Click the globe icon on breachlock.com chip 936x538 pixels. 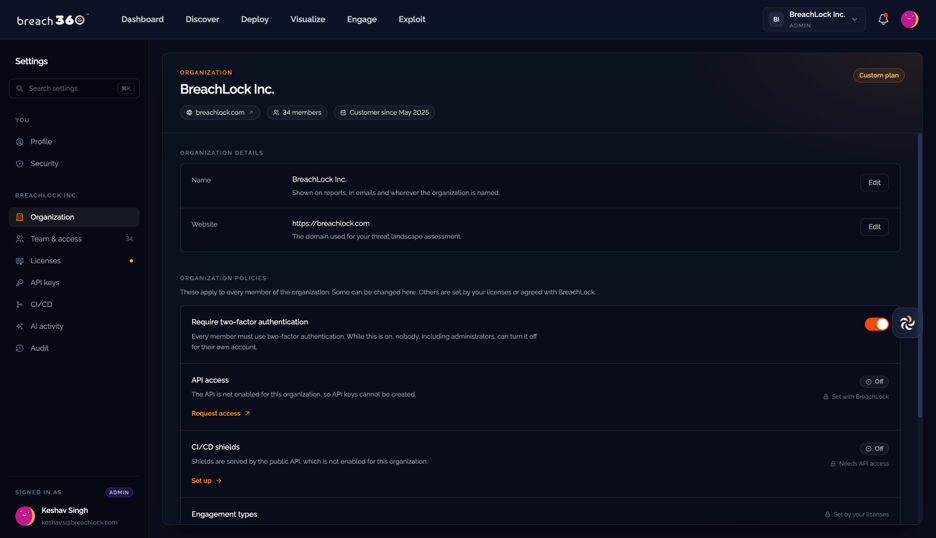[x=189, y=112]
